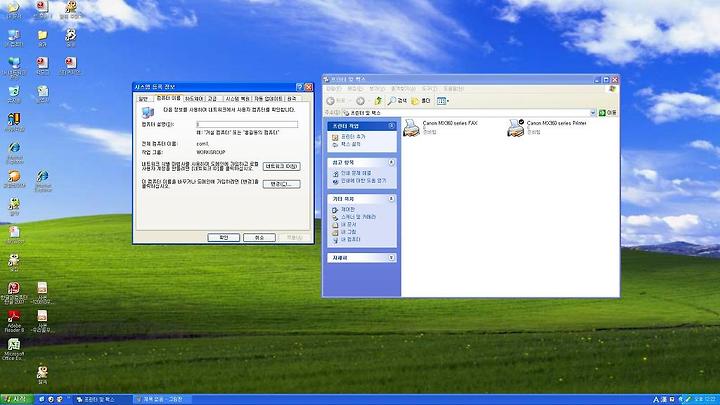Toggle the Folders pane button in toolbar
This screenshot has width=720, height=405.
coord(421,101)
